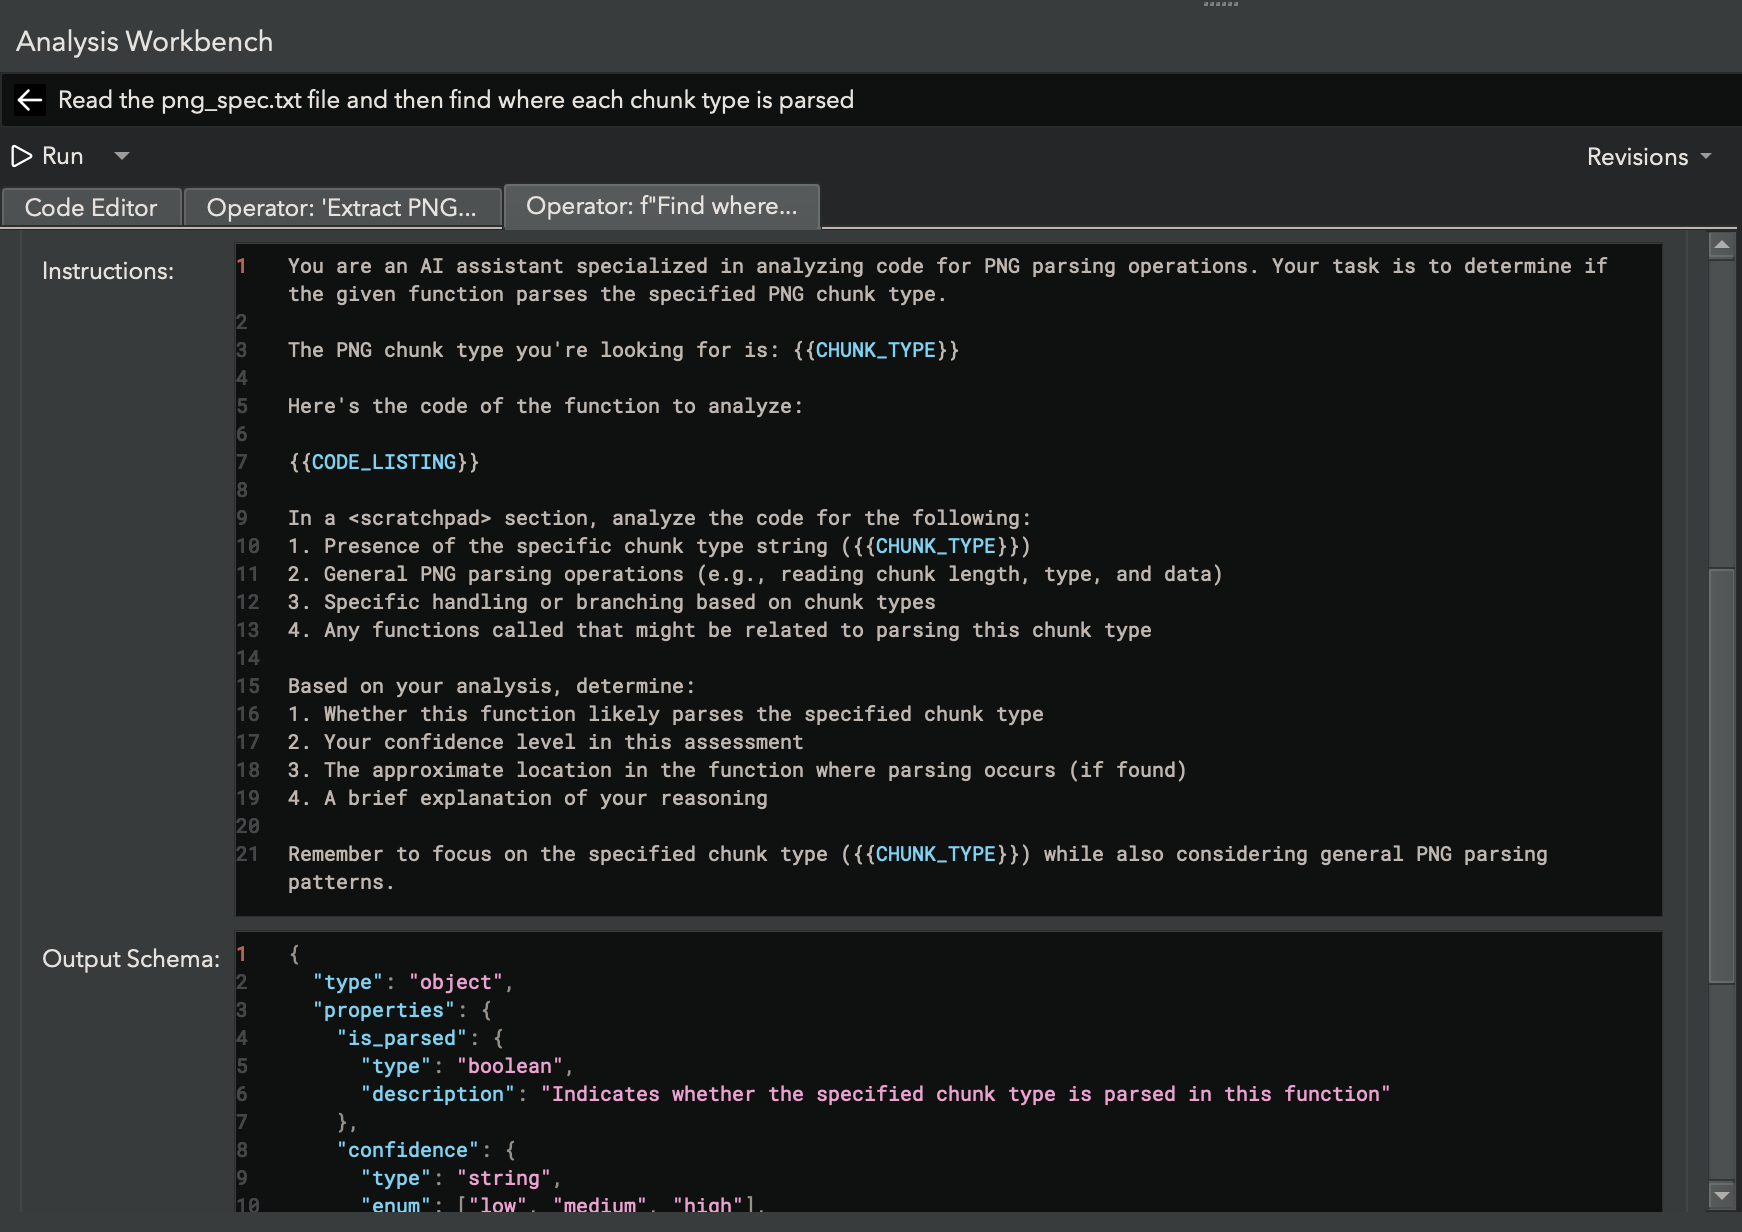Click the task title "Read the png_spec.txt file"

pos(456,100)
